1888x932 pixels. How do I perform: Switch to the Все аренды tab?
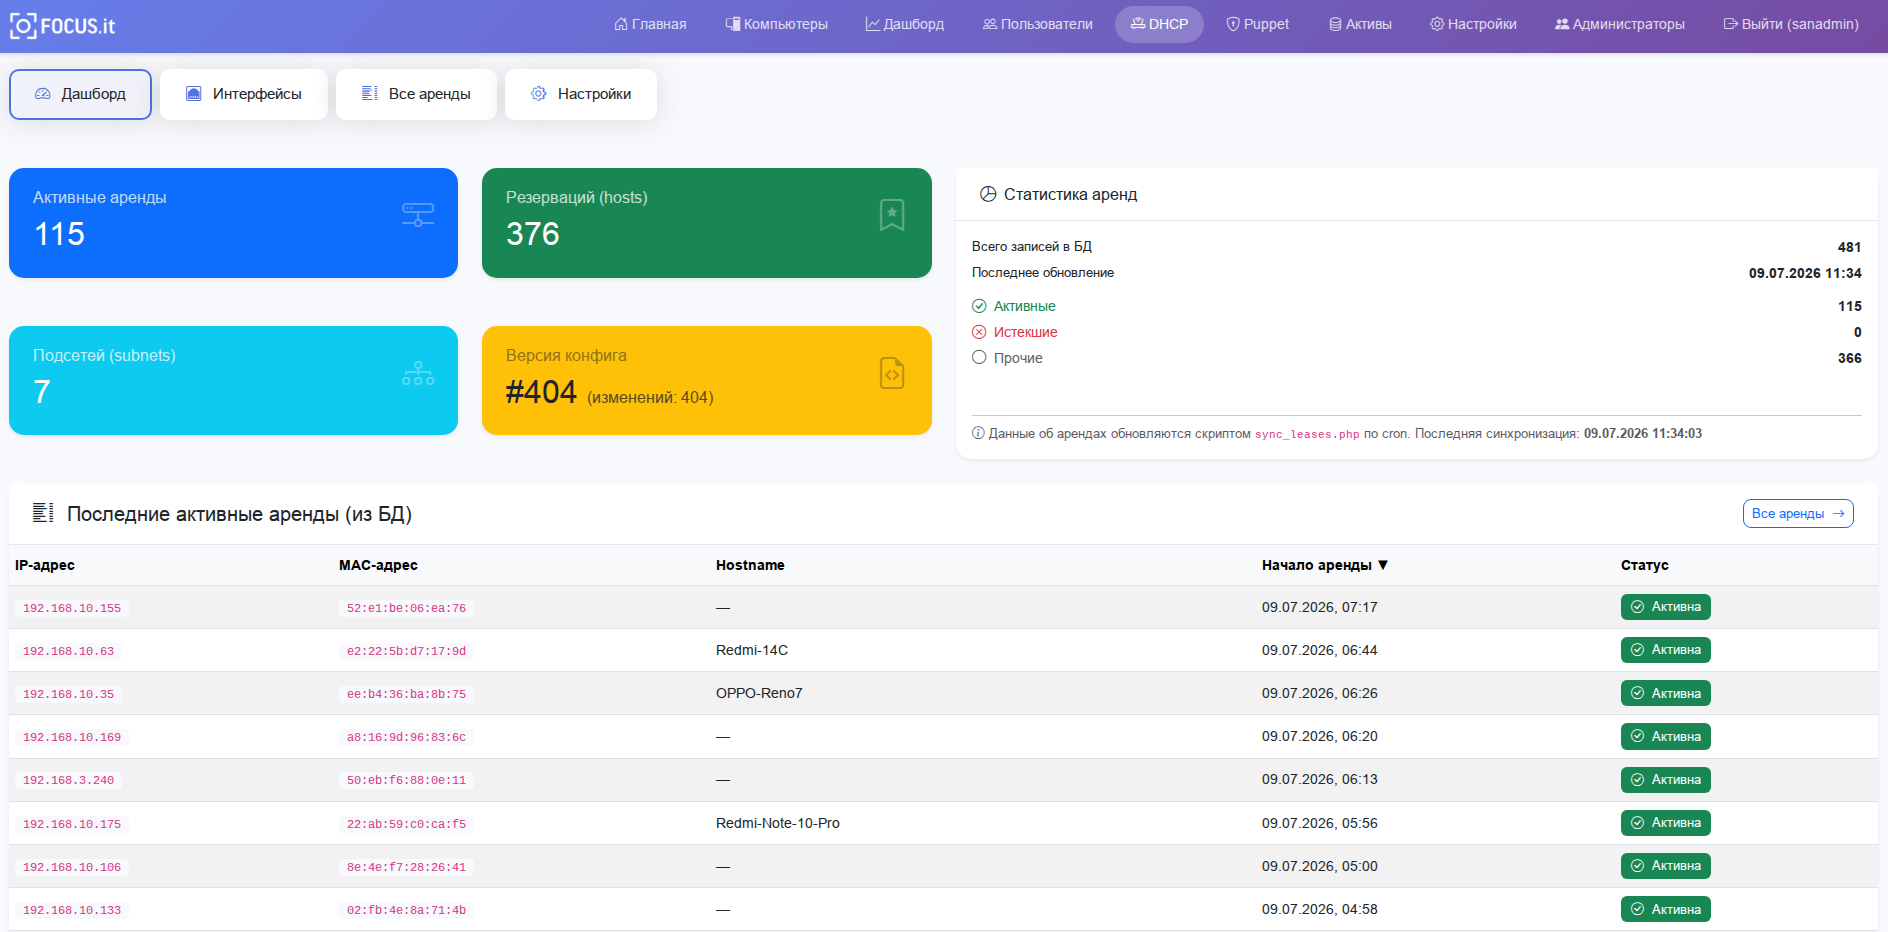416,94
